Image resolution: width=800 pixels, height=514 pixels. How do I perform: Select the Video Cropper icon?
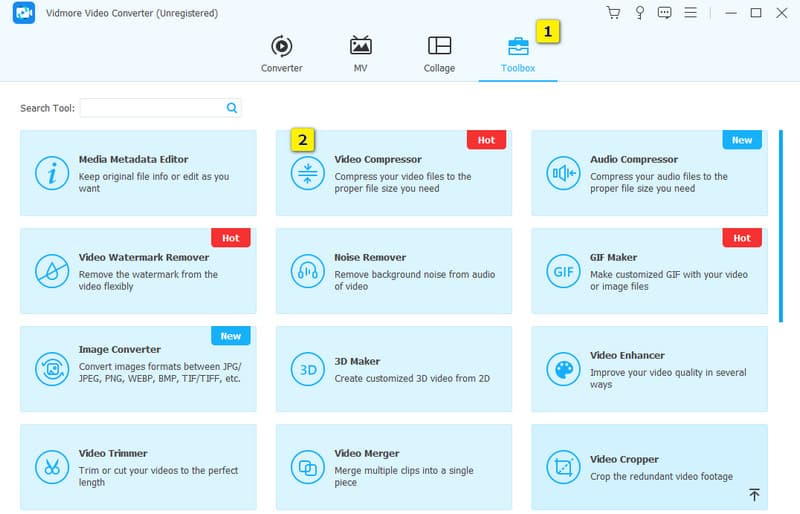click(562, 467)
